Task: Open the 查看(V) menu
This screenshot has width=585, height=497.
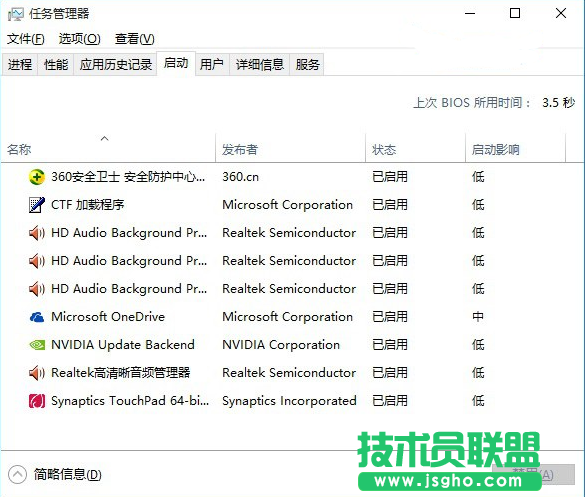Action: coord(134,39)
